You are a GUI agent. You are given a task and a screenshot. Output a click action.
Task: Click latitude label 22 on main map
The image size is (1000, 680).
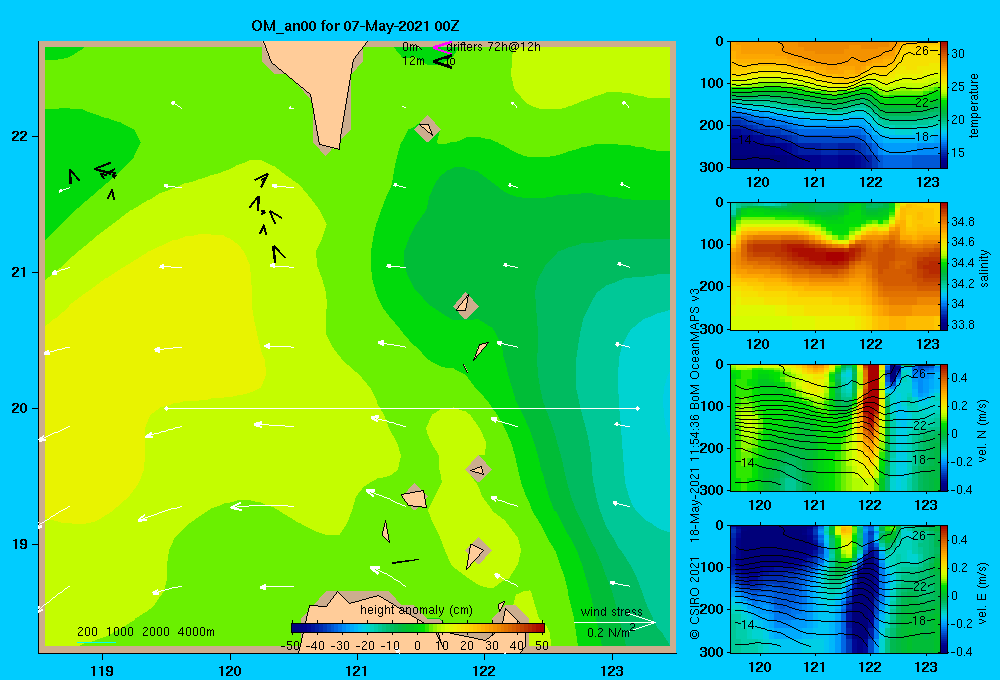click(20, 136)
